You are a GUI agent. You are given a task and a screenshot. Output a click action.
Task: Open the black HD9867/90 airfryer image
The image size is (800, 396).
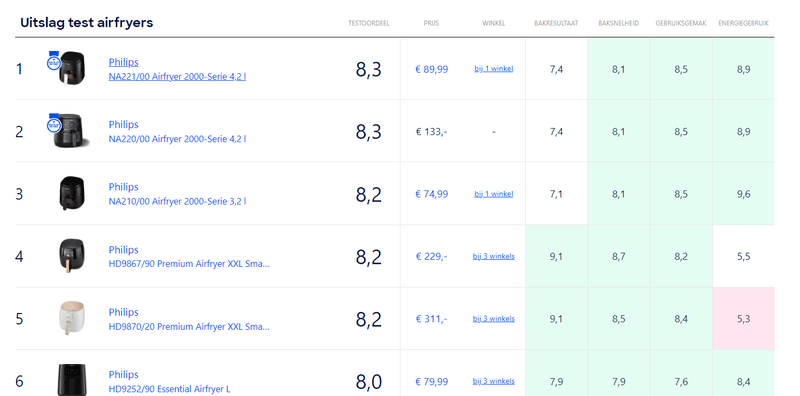tap(72, 256)
